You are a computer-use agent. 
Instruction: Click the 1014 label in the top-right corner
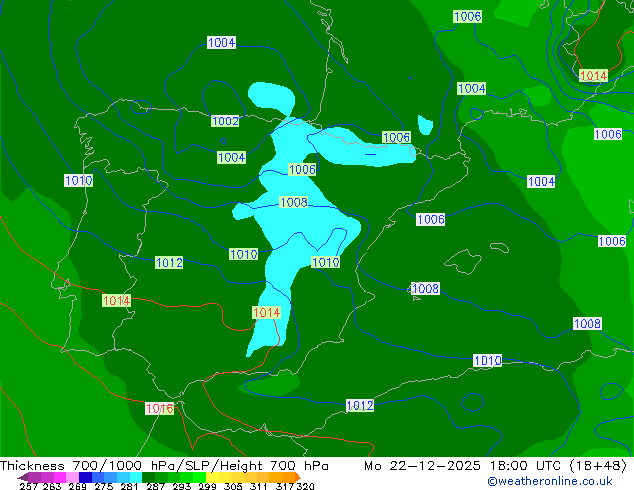(x=593, y=76)
